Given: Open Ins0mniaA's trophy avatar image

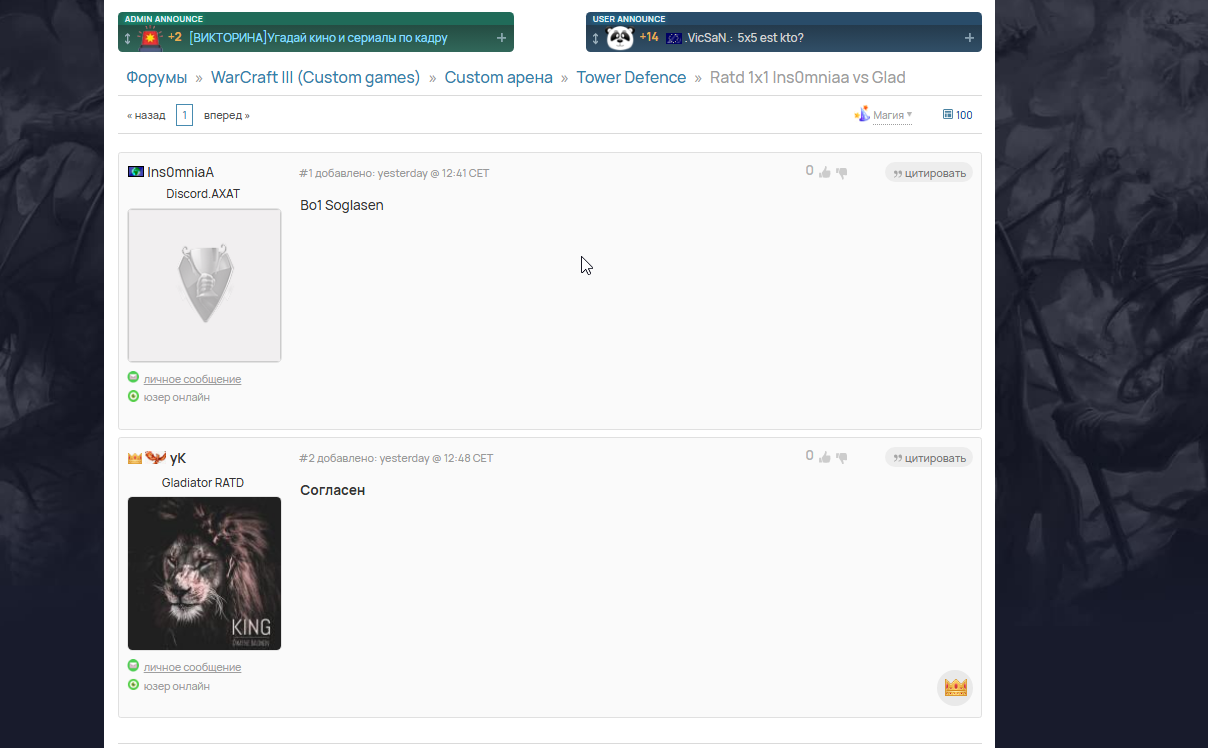Looking at the screenshot, I should (x=204, y=285).
